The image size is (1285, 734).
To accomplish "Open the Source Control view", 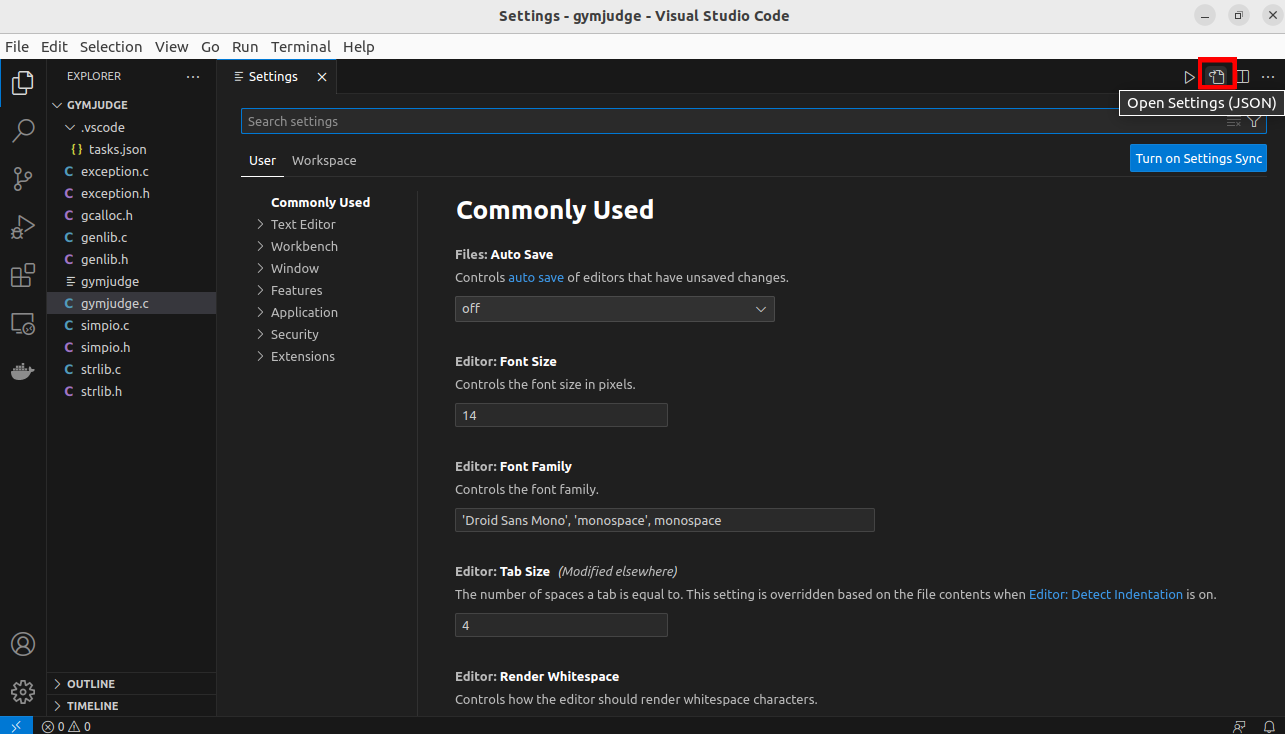I will point(22,179).
